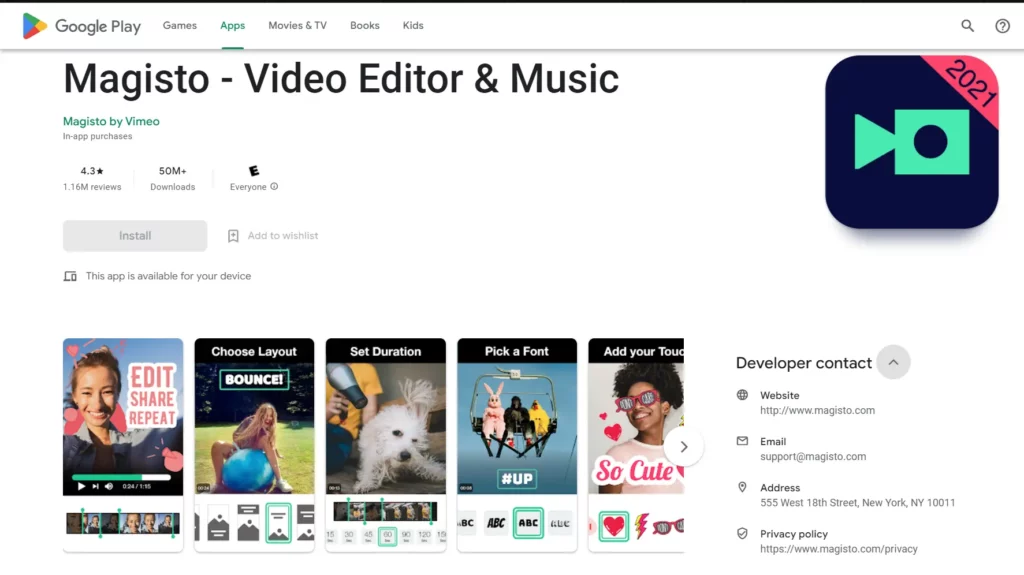Open the Set Duration screenshot
The width and height of the screenshot is (1024, 575).
coord(386,445)
